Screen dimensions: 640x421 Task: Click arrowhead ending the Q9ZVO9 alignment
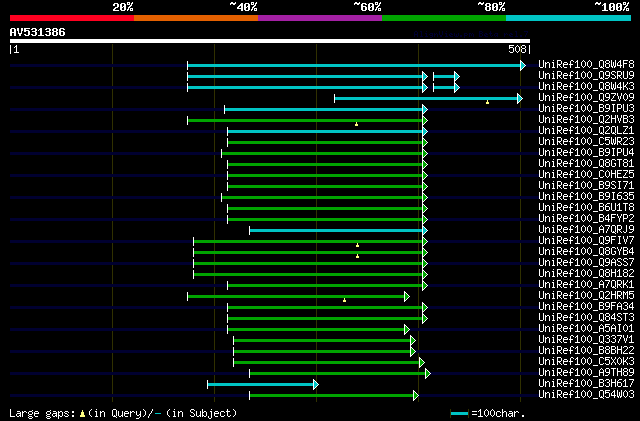(x=520, y=98)
